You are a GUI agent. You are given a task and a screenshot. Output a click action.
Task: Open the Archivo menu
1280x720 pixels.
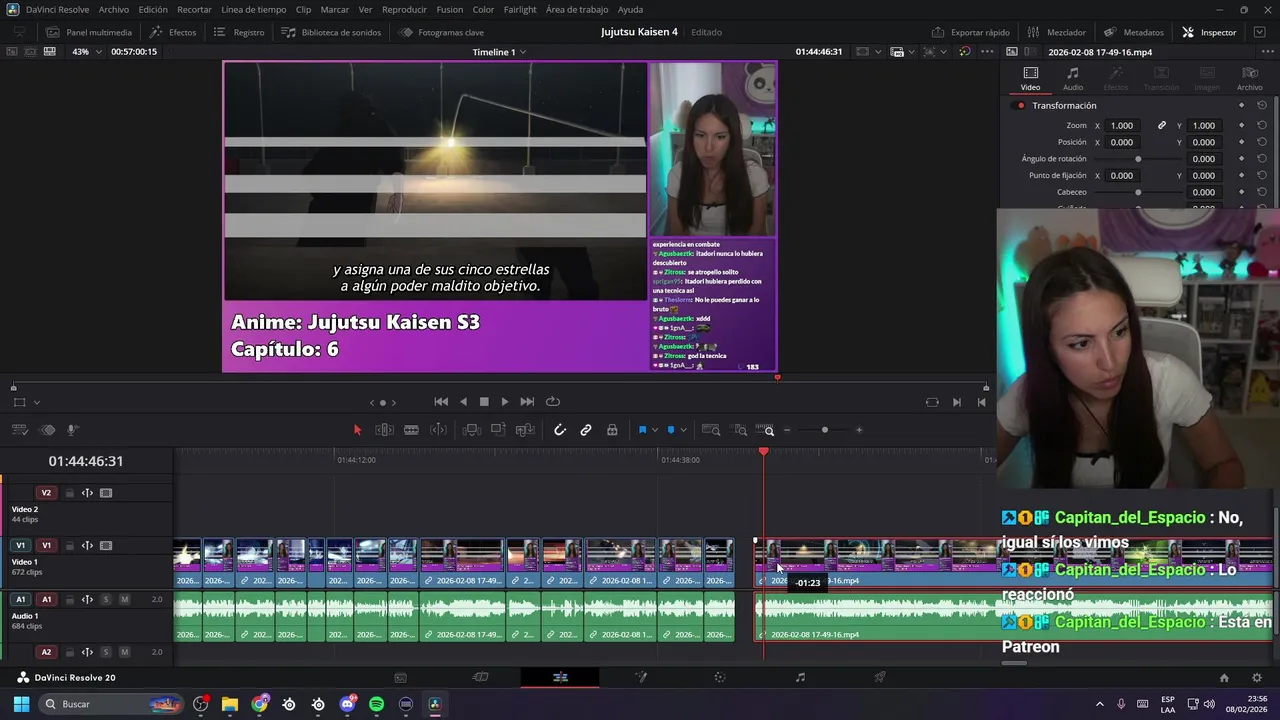114,10
